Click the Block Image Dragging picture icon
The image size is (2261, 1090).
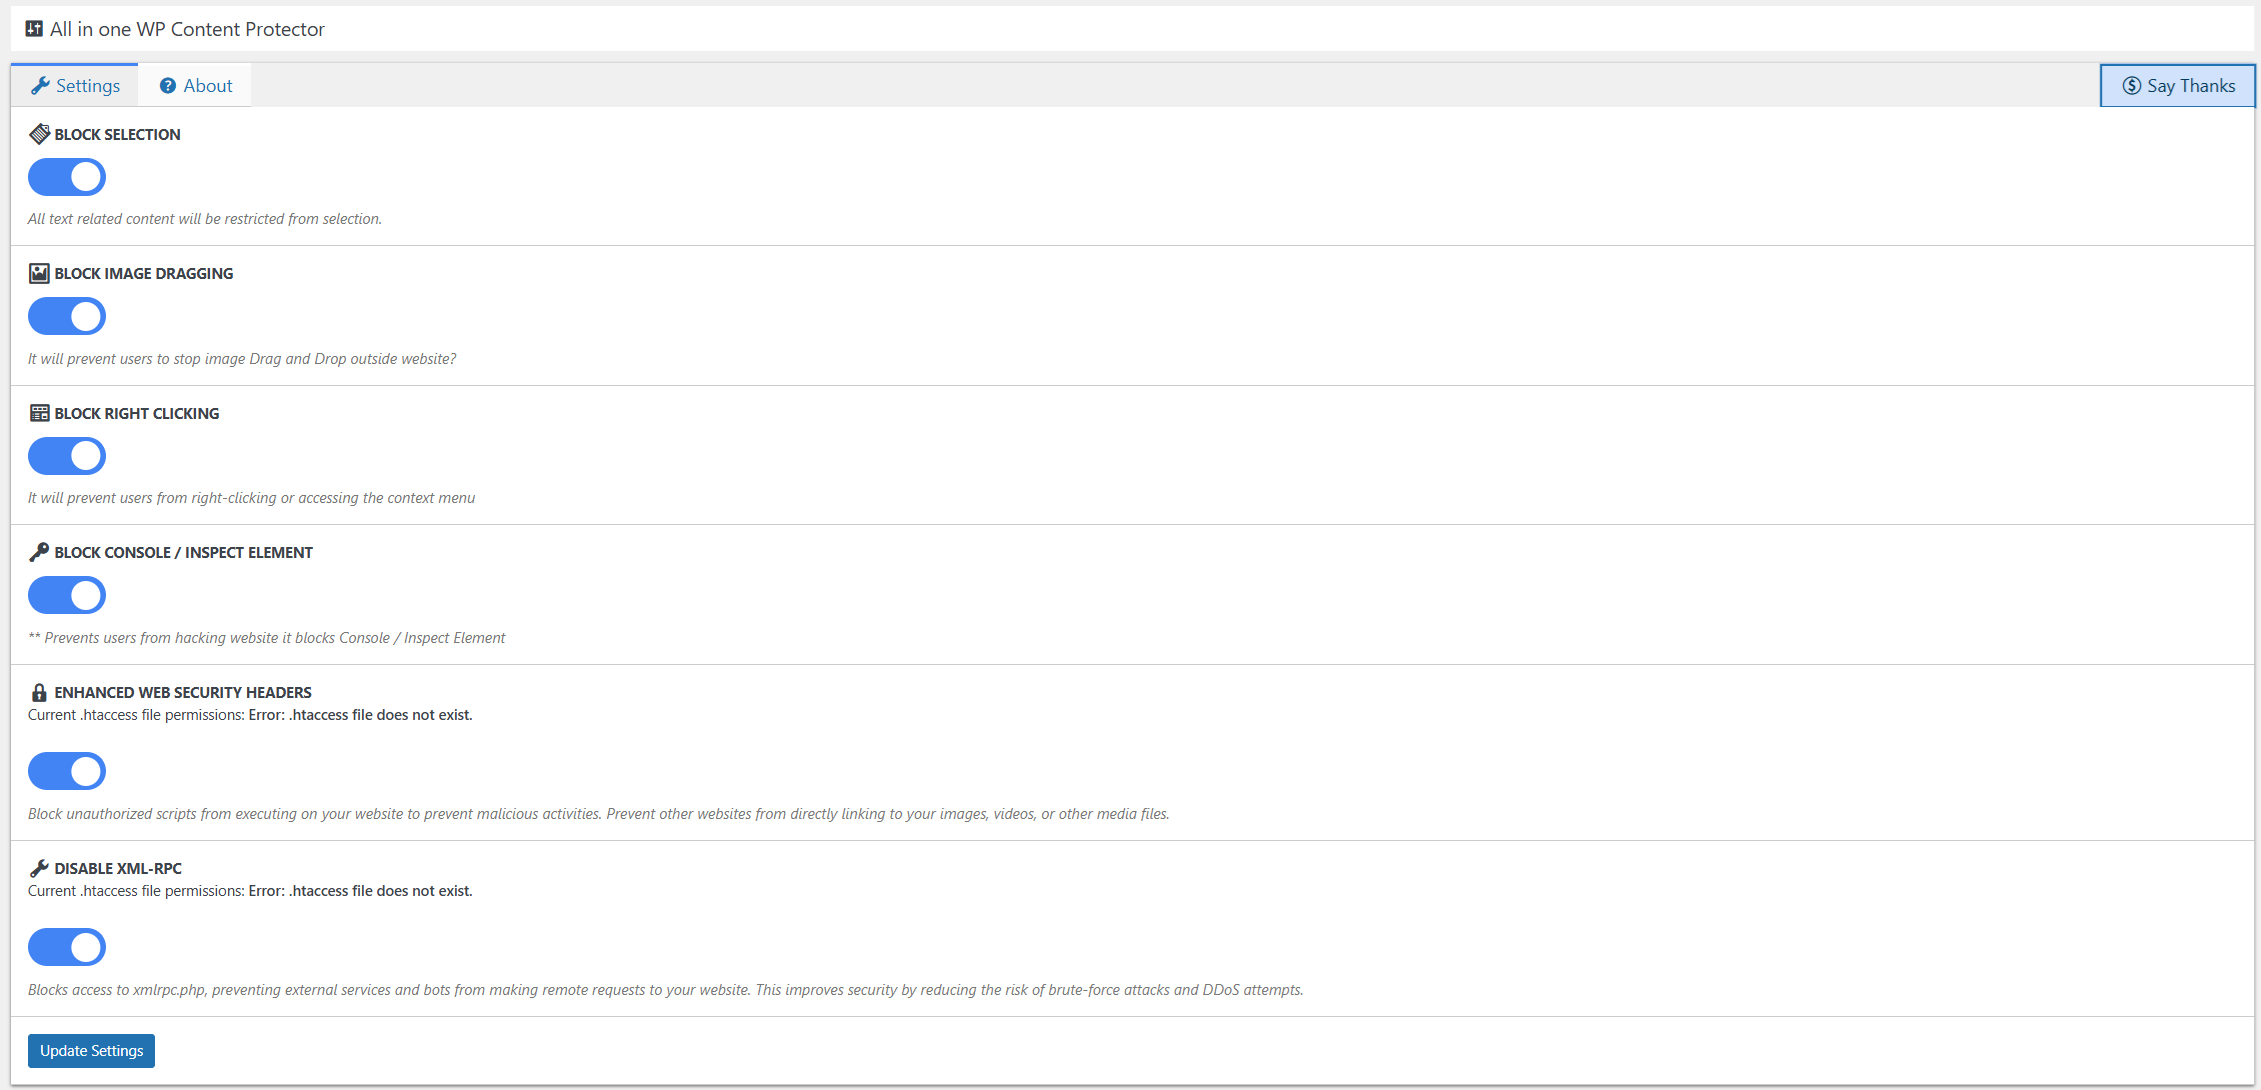pos(39,273)
